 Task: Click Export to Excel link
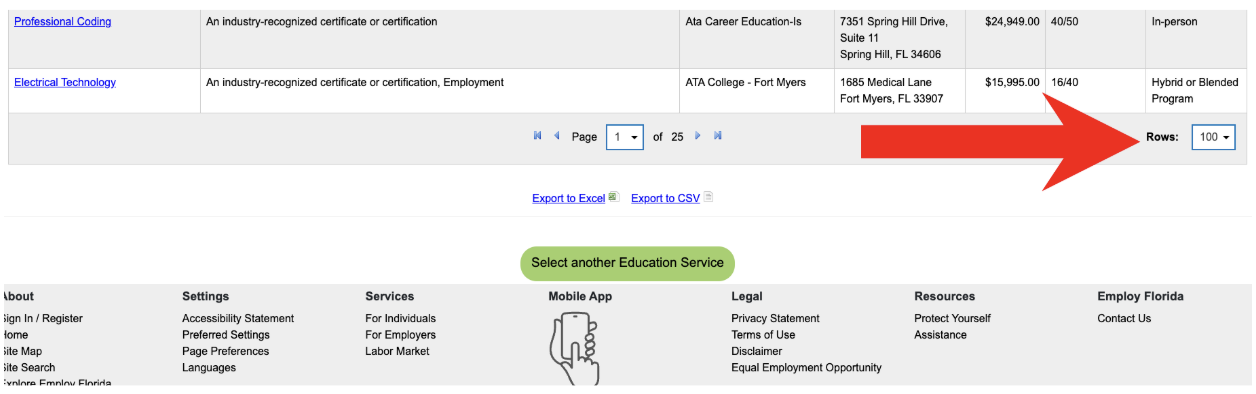tap(568, 198)
